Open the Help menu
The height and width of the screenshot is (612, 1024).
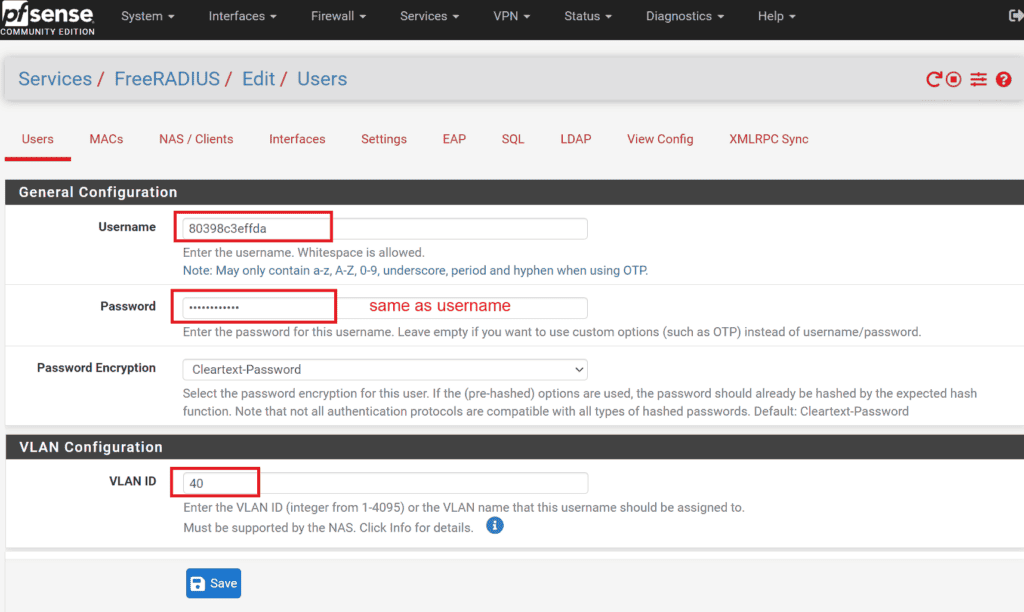pos(776,16)
